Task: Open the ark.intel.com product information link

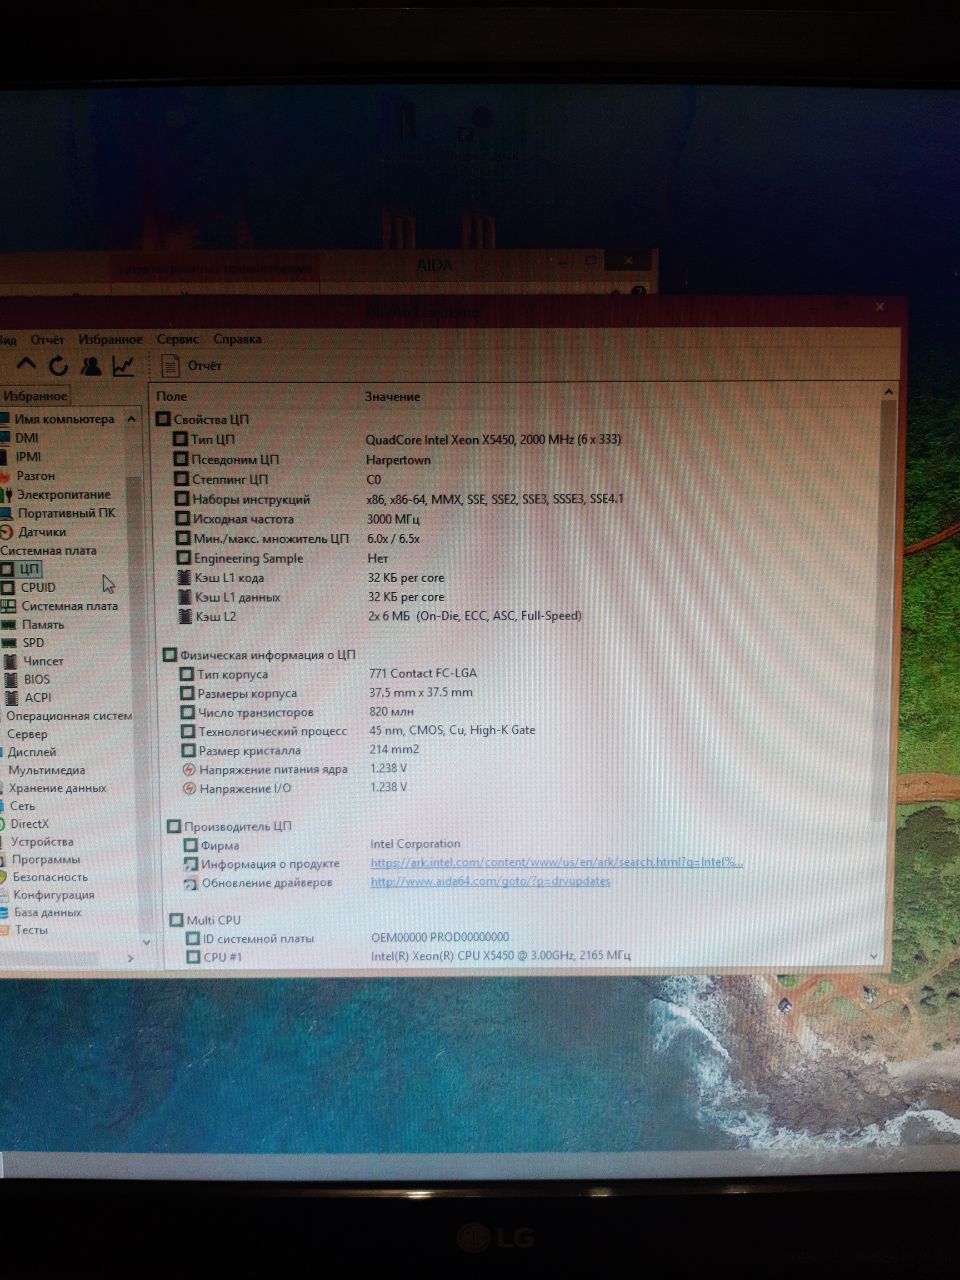Action: coord(556,862)
